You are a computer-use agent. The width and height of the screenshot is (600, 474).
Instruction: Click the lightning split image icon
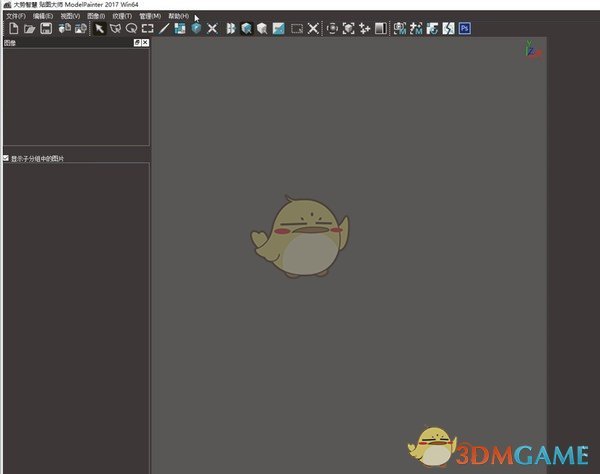pos(448,29)
